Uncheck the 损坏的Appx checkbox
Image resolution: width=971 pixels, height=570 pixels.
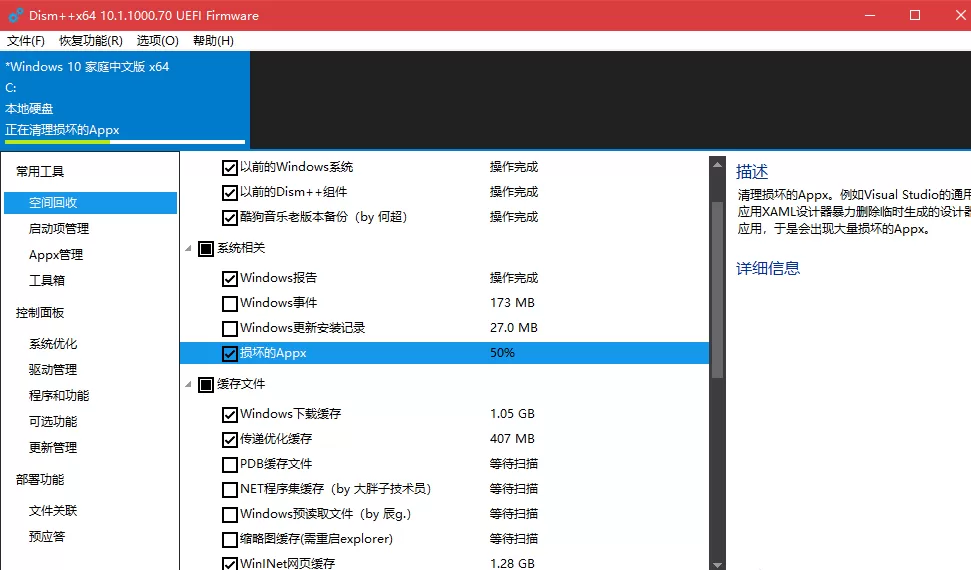point(230,353)
